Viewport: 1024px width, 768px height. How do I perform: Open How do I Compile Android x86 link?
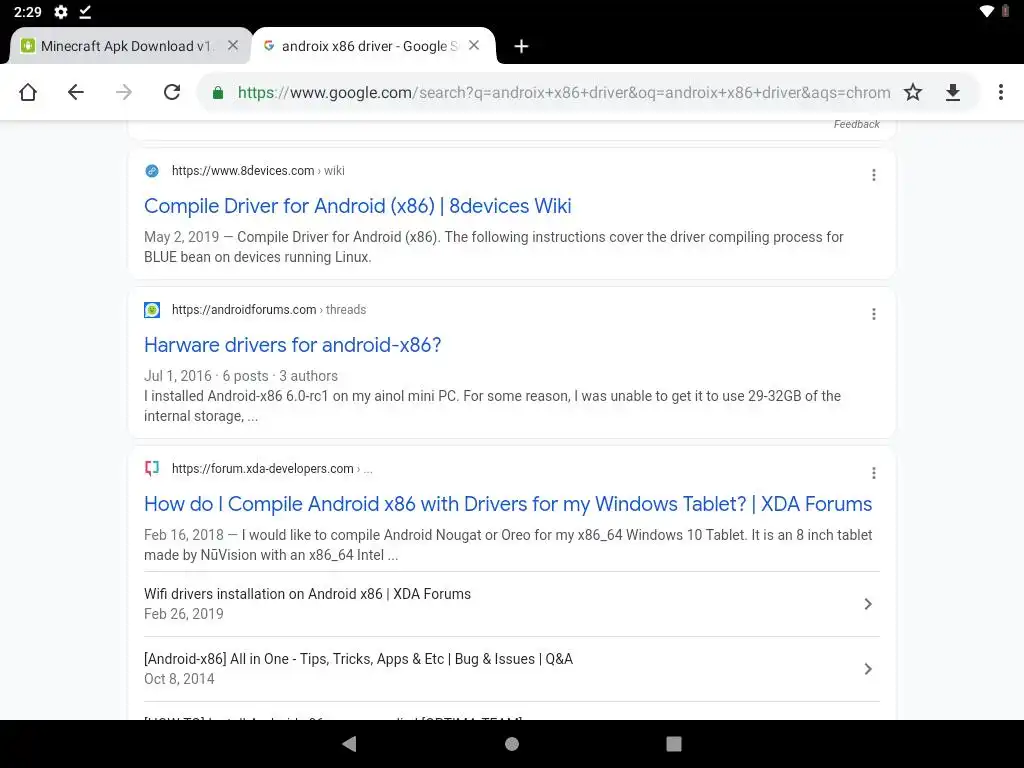[x=508, y=504]
